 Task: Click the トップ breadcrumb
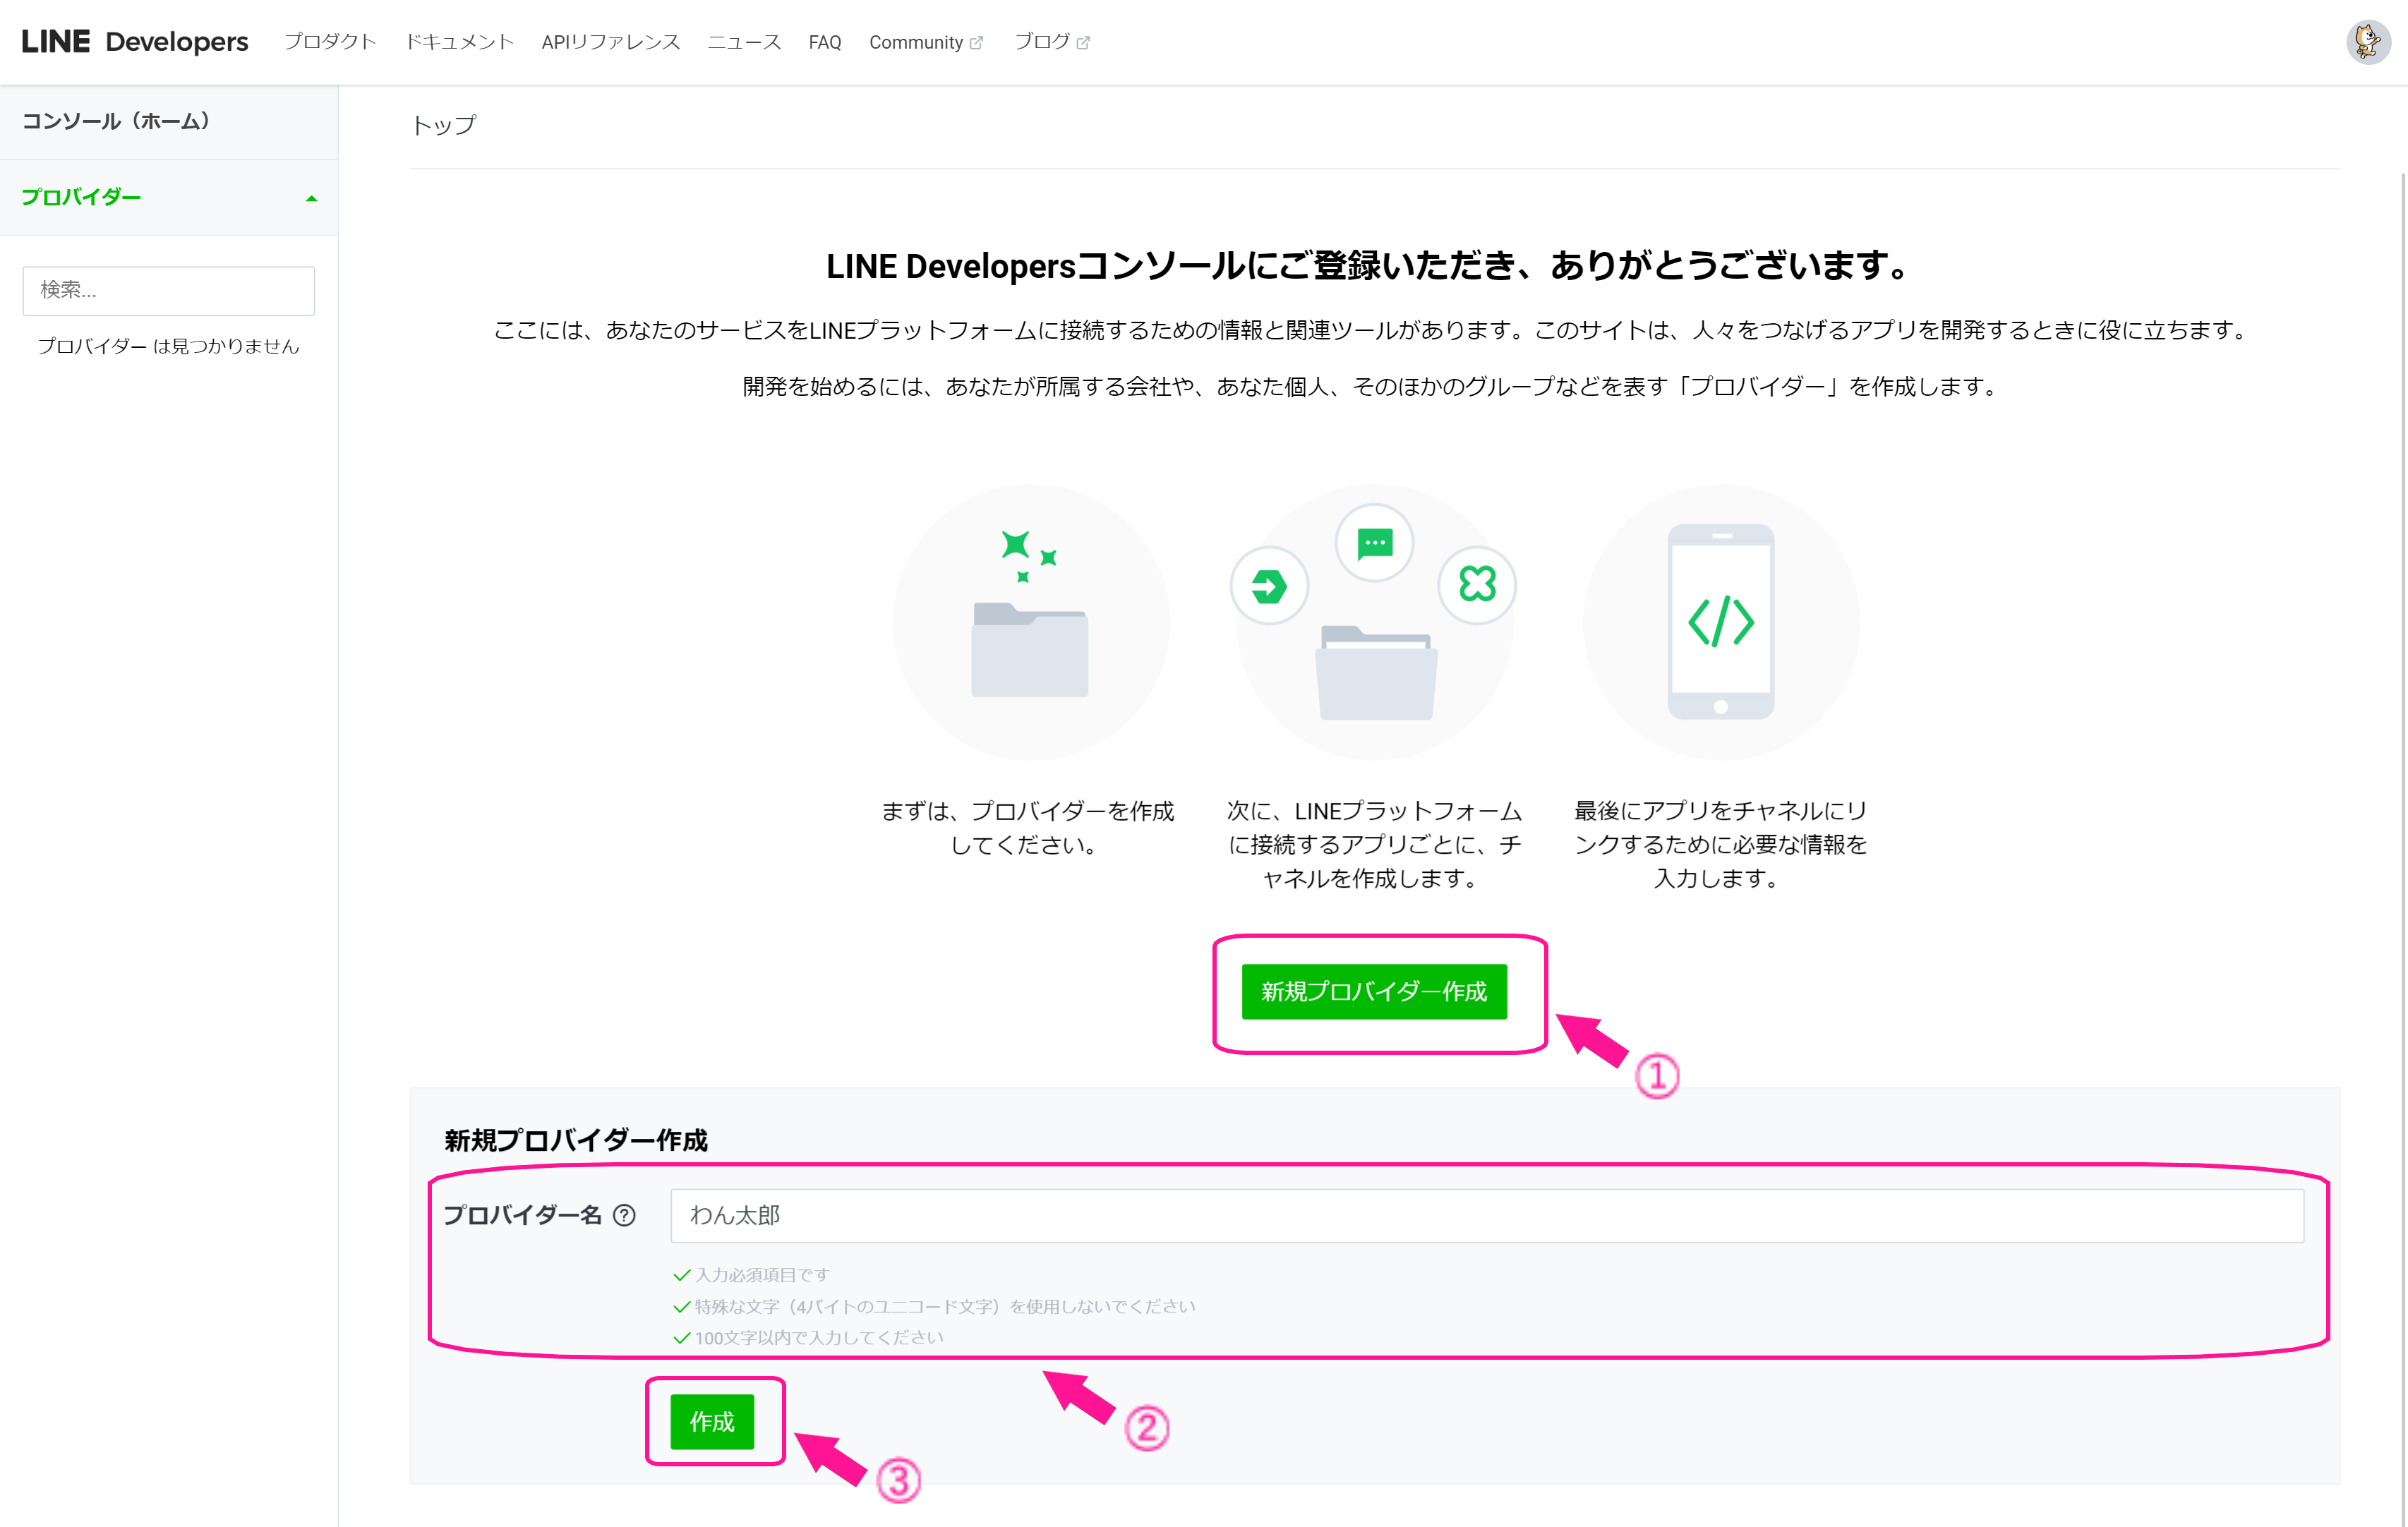coord(444,125)
